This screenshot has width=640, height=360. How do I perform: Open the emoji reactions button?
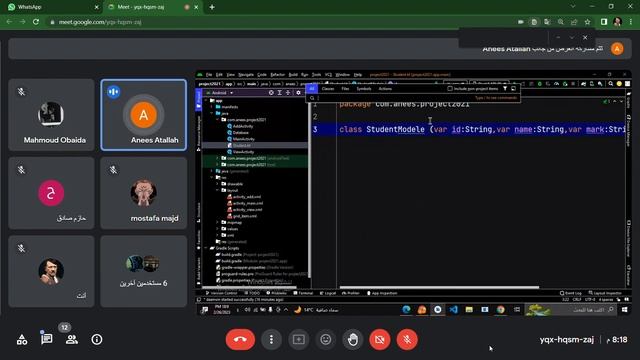point(325,339)
